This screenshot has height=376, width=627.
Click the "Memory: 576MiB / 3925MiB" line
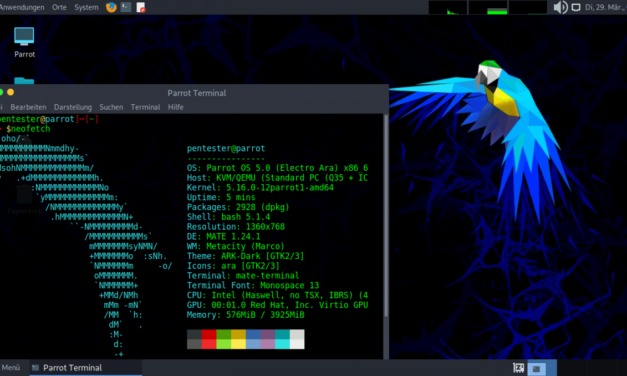tap(246, 315)
